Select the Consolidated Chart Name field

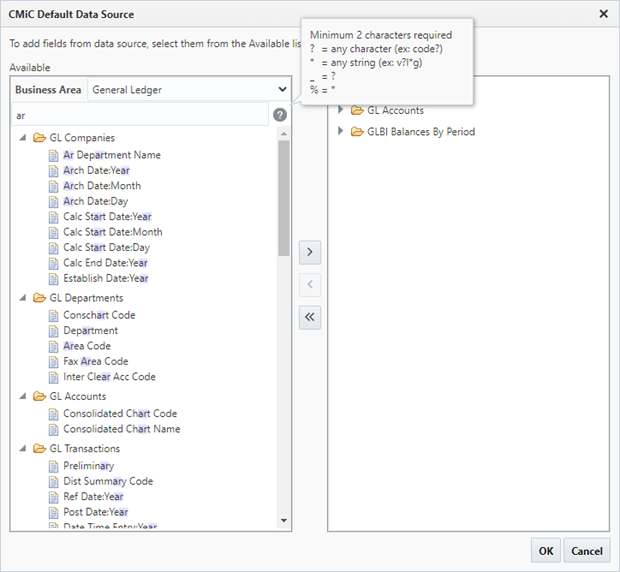[122, 429]
